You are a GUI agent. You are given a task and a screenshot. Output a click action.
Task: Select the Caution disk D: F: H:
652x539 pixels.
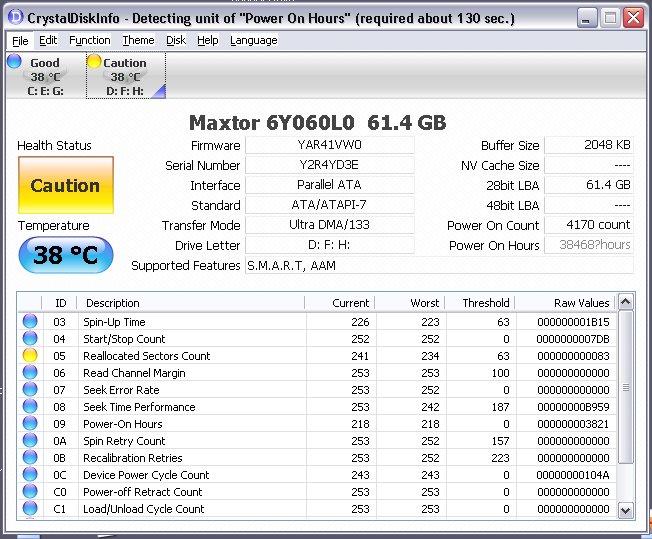[x=126, y=76]
